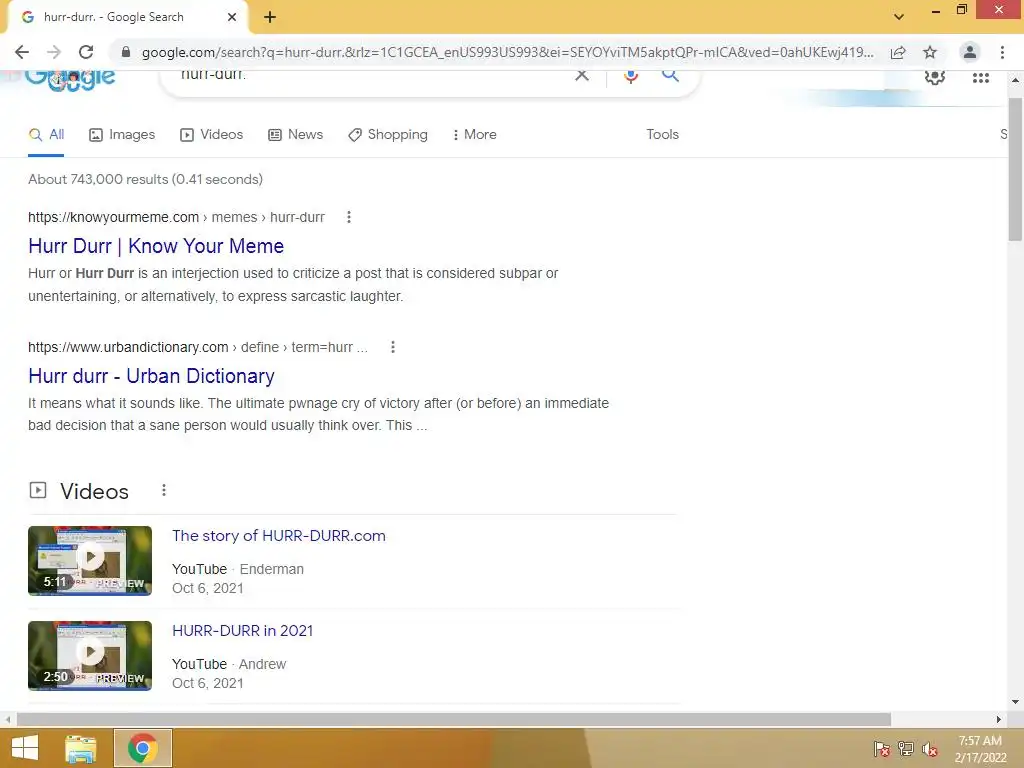Screen dimensions: 1024x768
Task: Open the tab search chevron
Action: [x=899, y=17]
